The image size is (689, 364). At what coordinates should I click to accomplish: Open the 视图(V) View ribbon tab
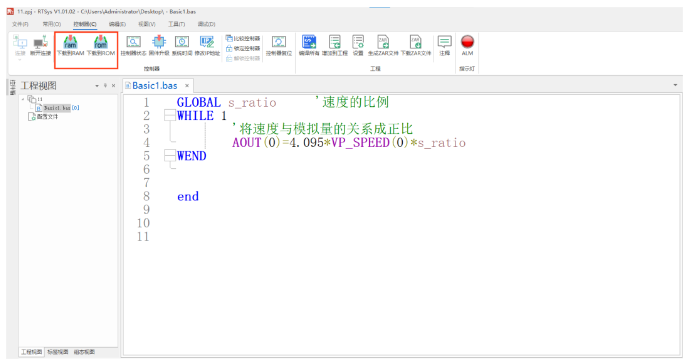tap(147, 24)
